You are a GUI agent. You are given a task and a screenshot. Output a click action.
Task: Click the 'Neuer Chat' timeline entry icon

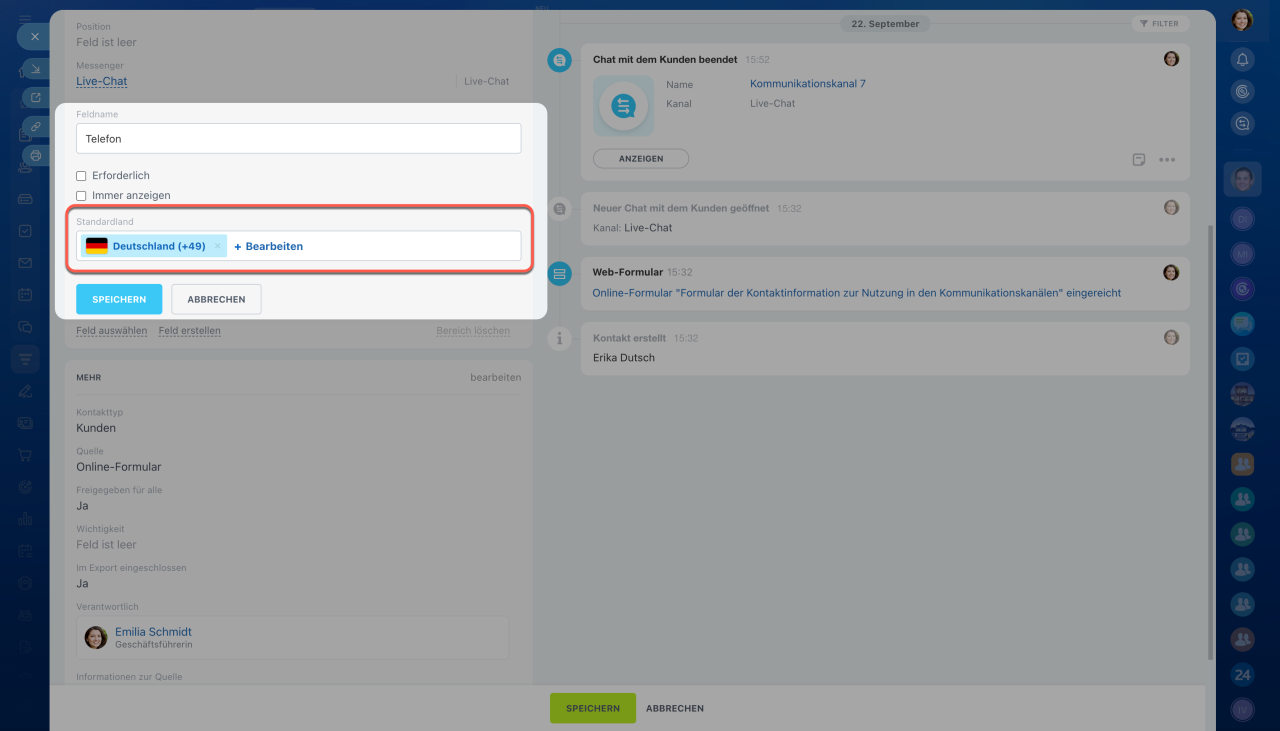pos(559,208)
